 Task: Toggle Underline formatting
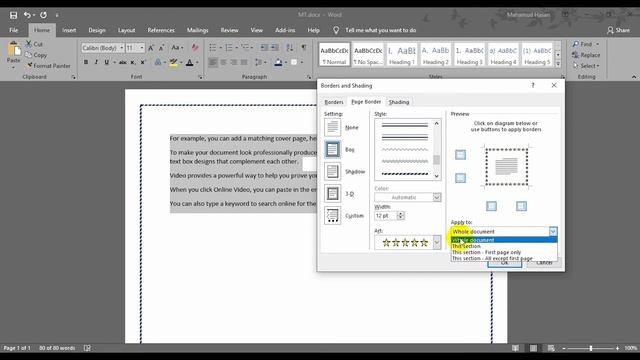107,62
